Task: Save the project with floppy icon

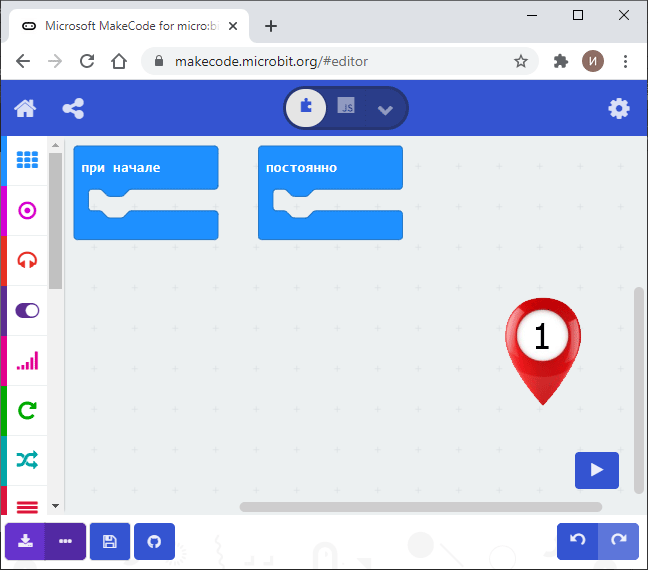Action: (110, 541)
